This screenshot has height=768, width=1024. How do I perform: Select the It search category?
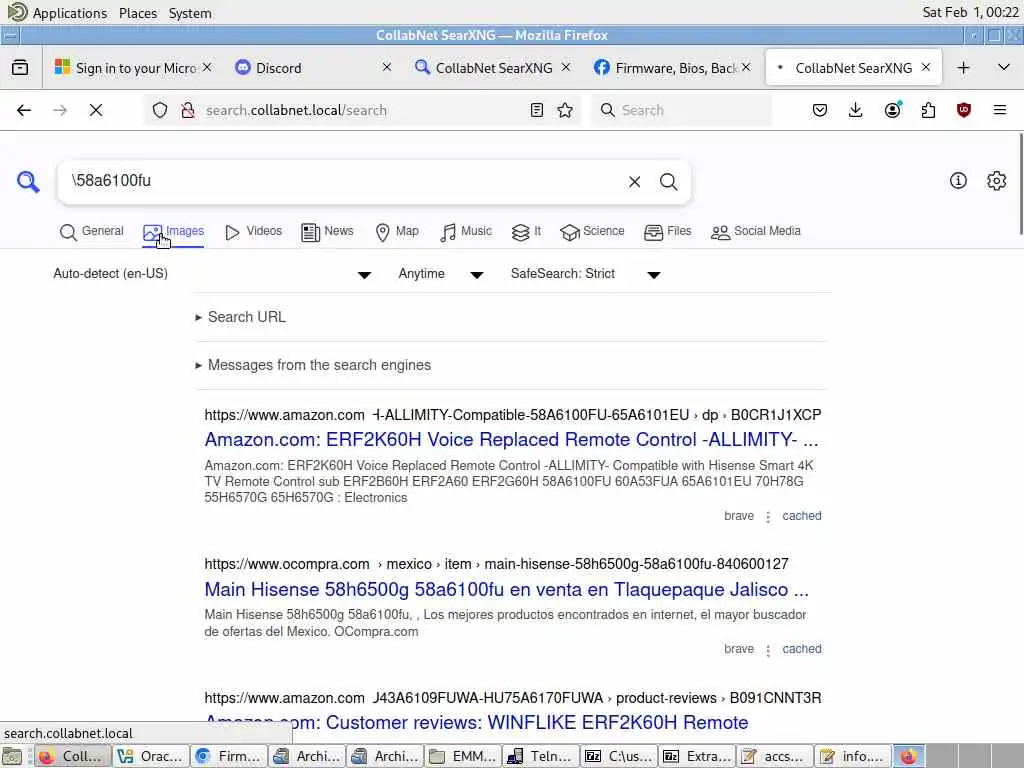coord(526,231)
